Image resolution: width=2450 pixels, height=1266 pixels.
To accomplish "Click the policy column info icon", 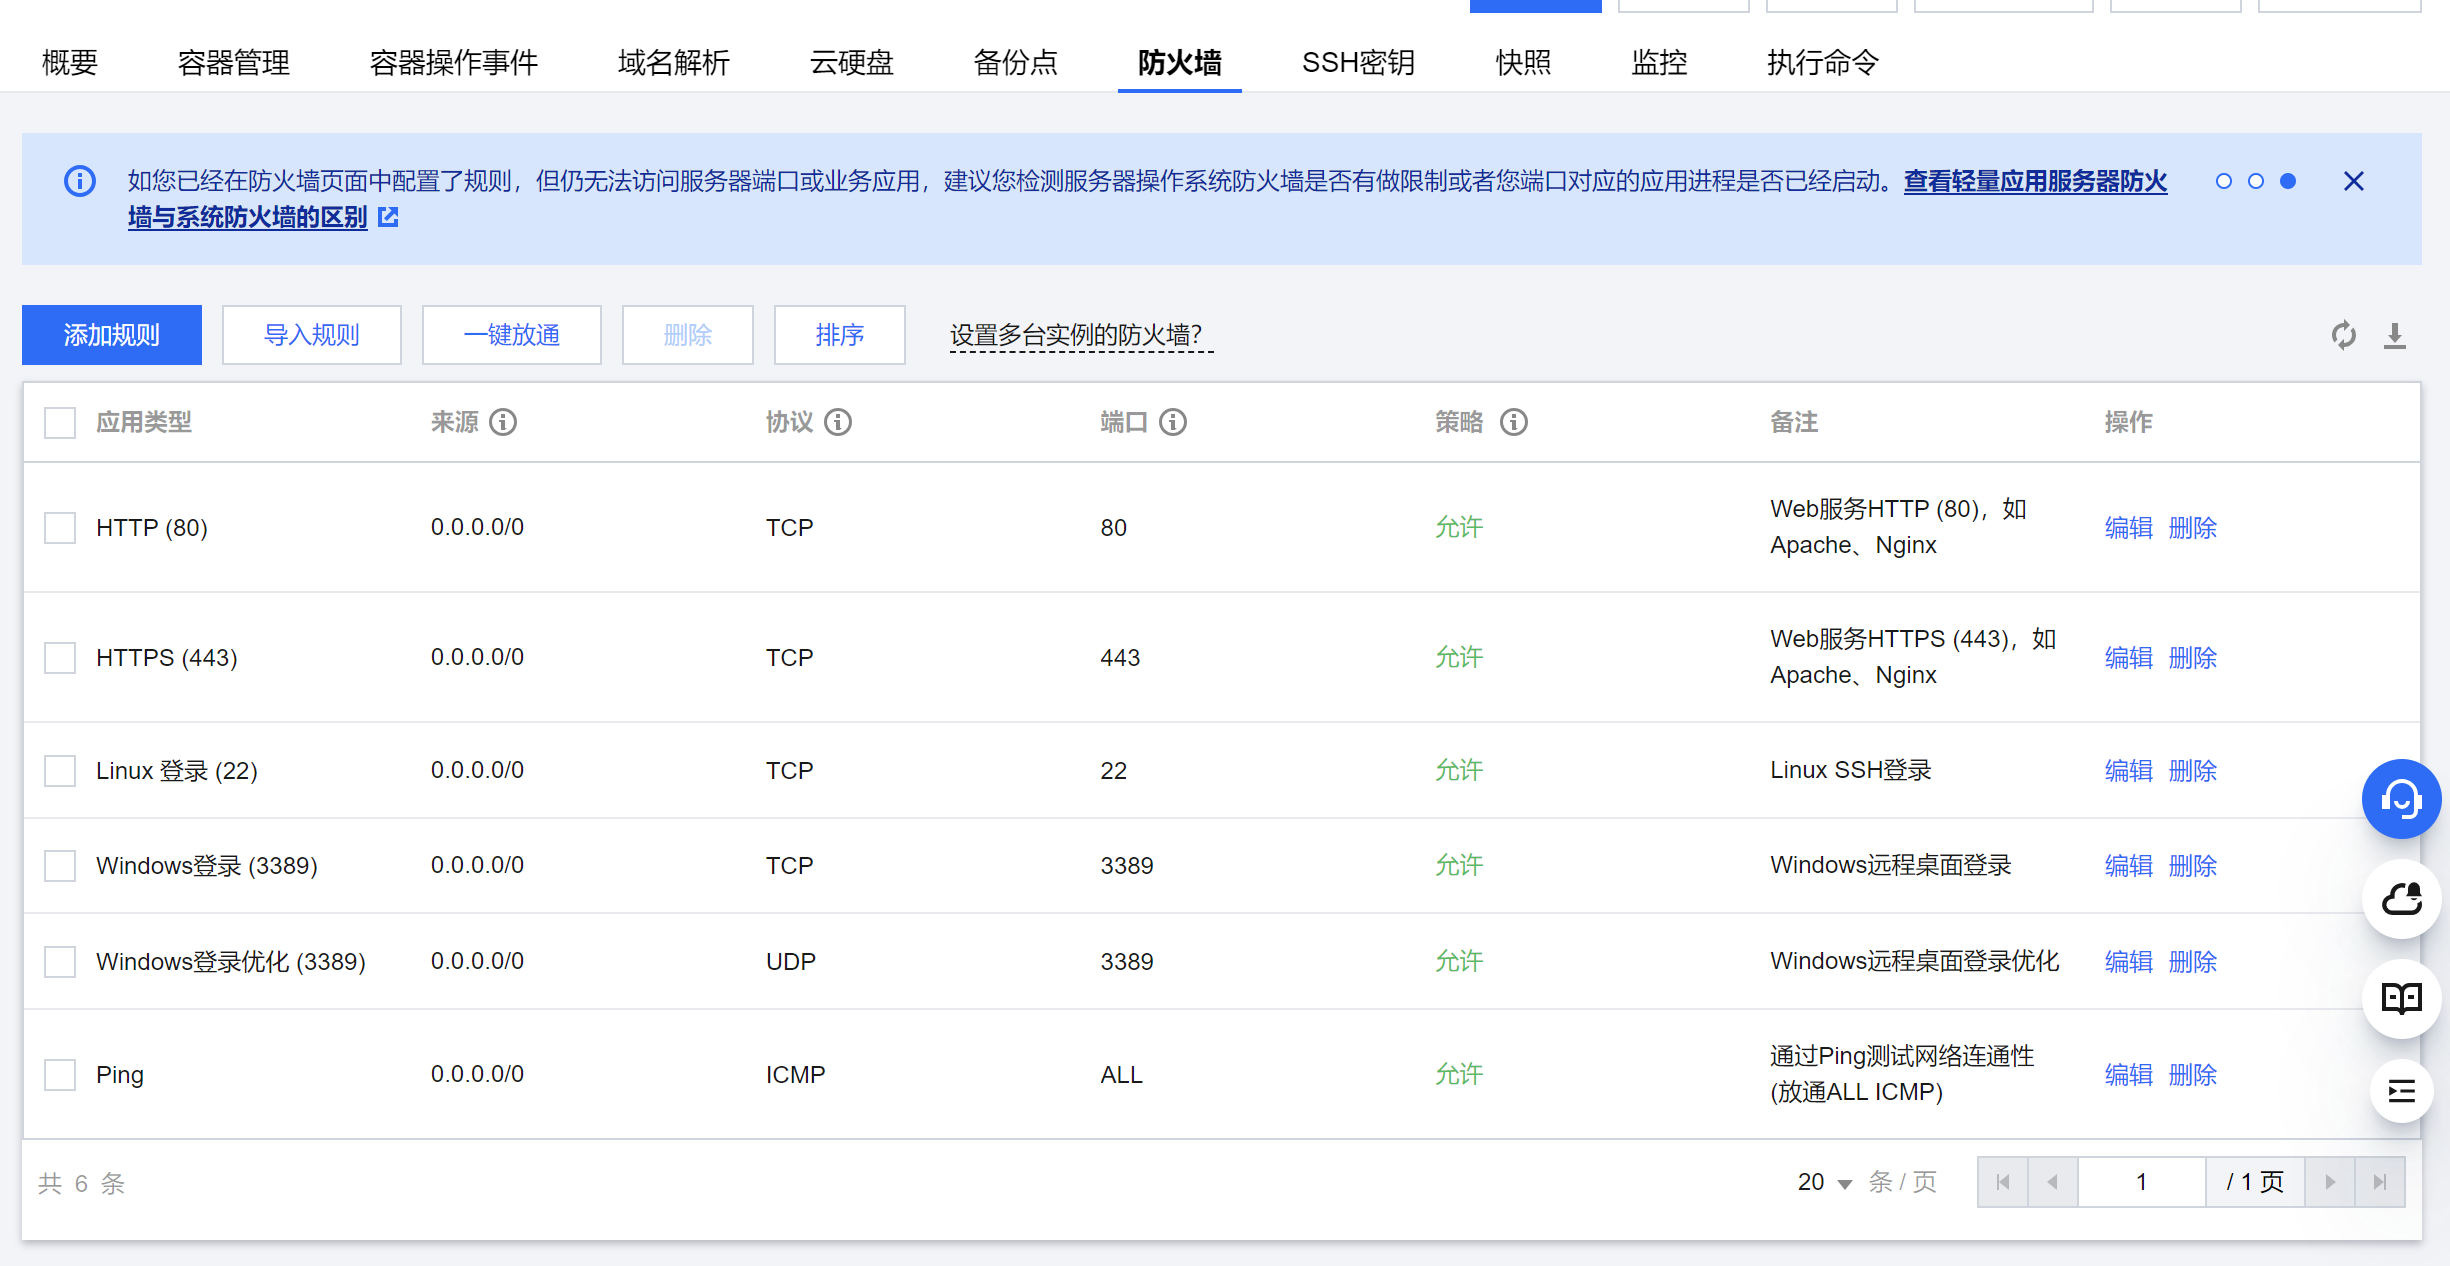I will tap(1514, 422).
